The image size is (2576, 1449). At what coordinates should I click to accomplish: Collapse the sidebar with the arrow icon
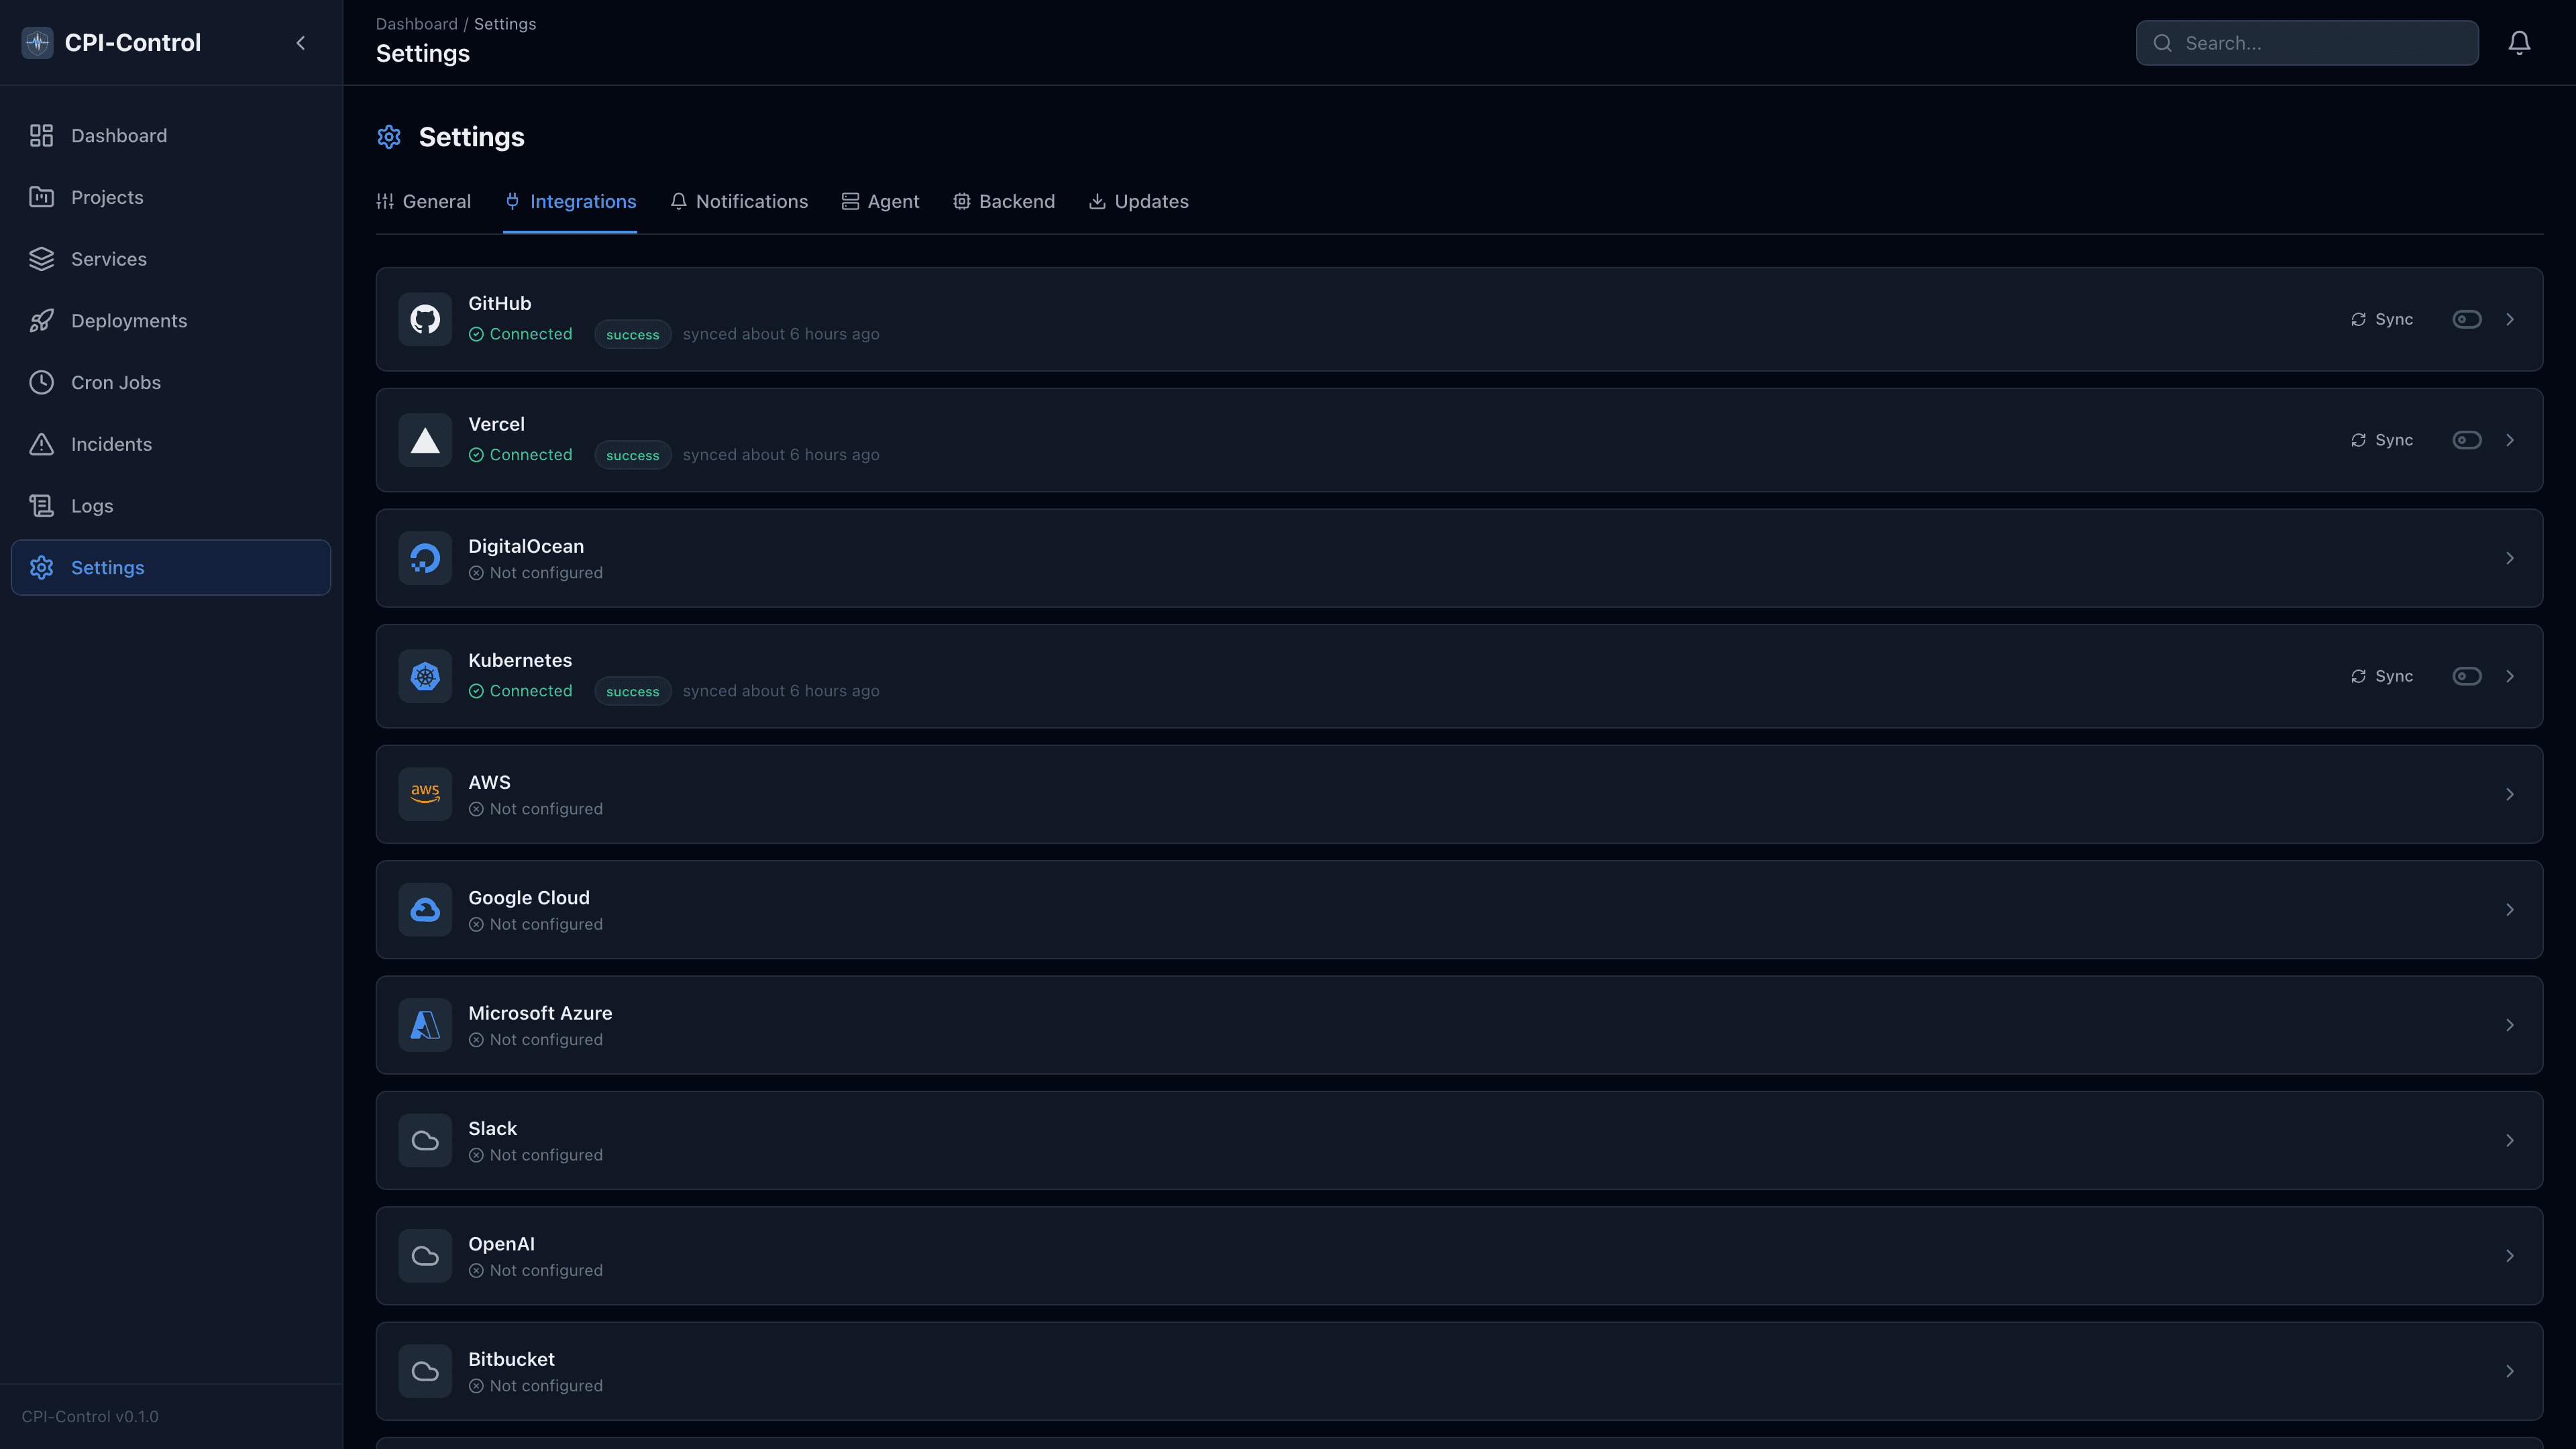point(301,43)
